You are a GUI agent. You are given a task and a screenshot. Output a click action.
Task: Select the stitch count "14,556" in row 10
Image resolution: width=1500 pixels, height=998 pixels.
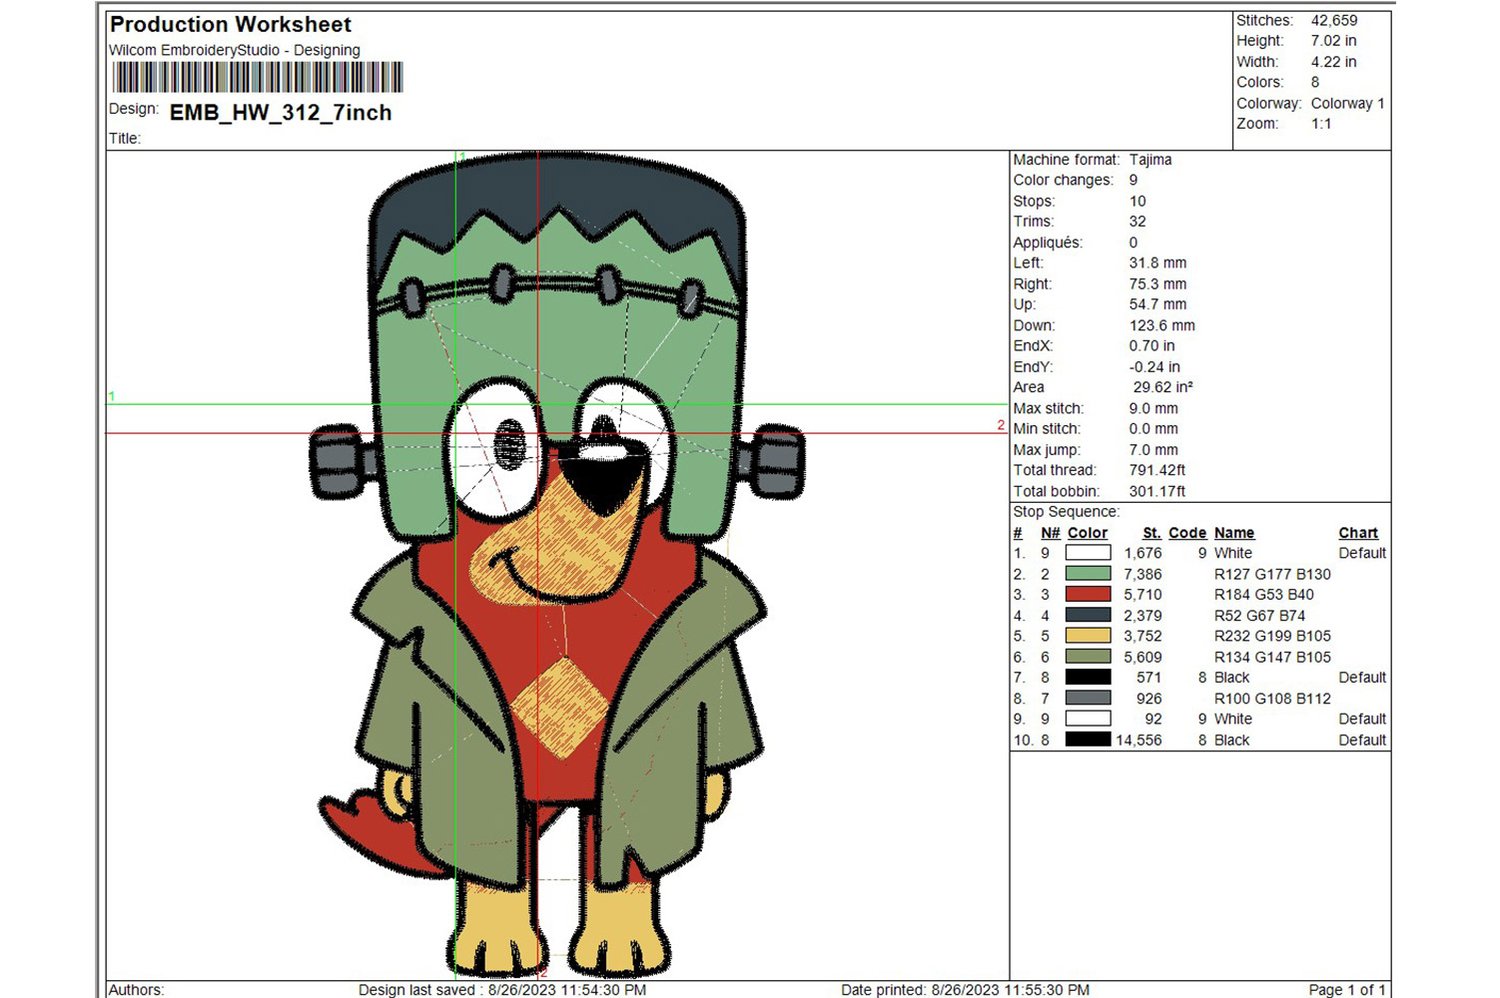click(x=1139, y=740)
